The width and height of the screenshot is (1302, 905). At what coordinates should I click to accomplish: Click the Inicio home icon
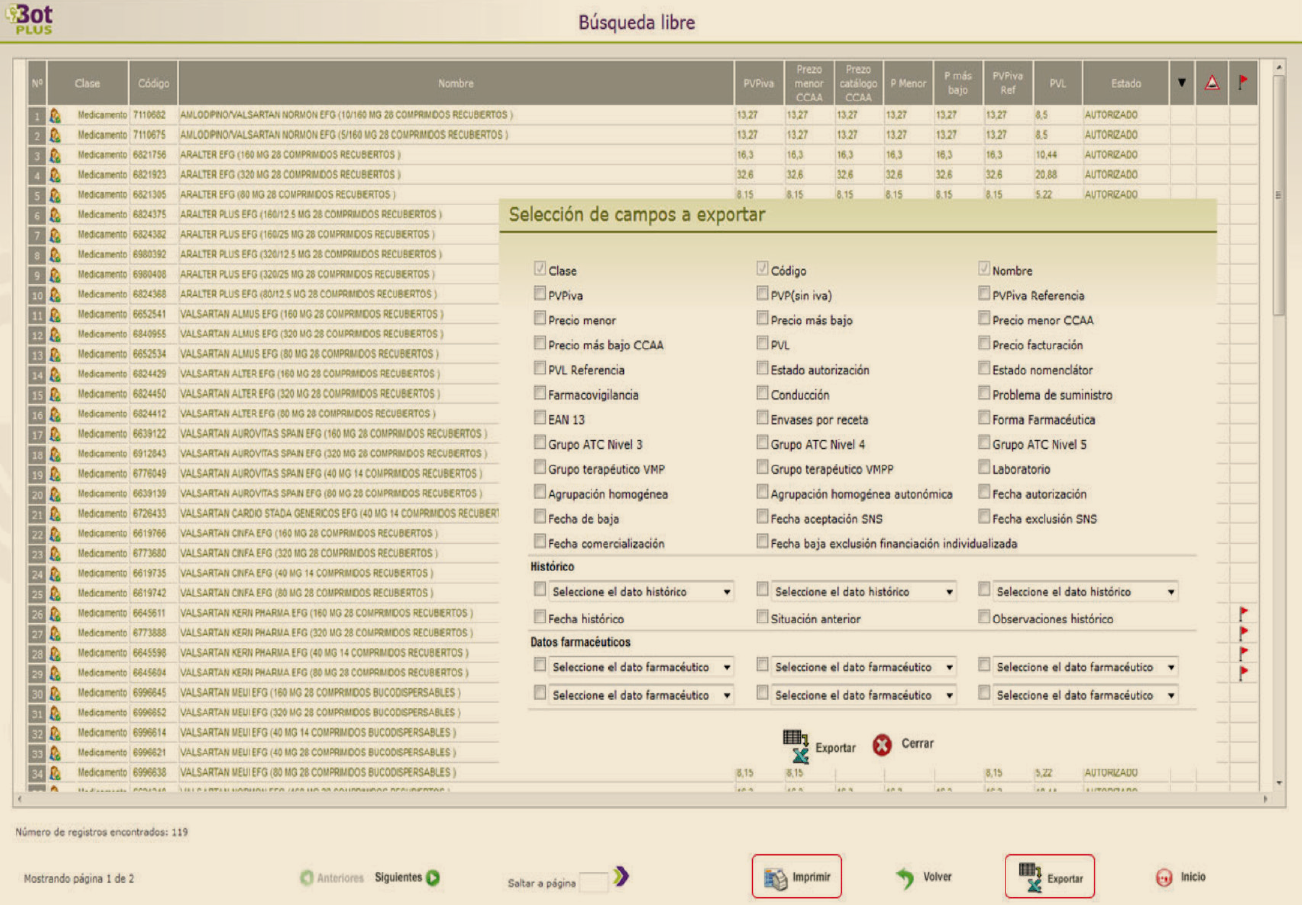point(1163,878)
